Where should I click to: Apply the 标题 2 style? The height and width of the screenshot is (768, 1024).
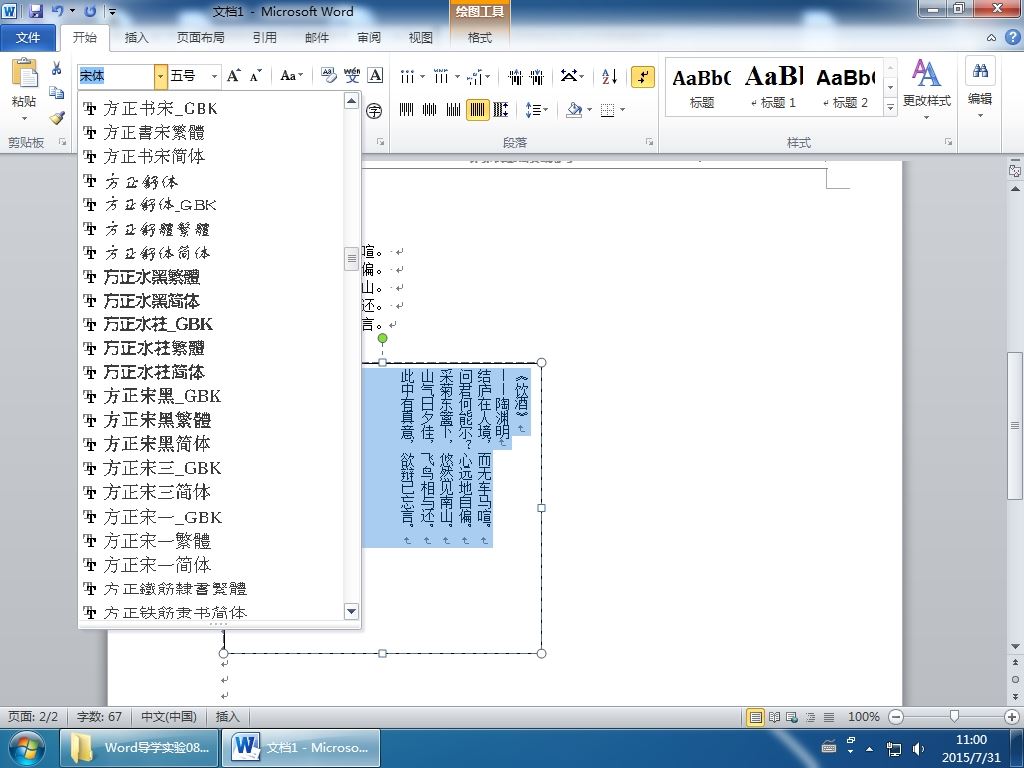point(845,86)
